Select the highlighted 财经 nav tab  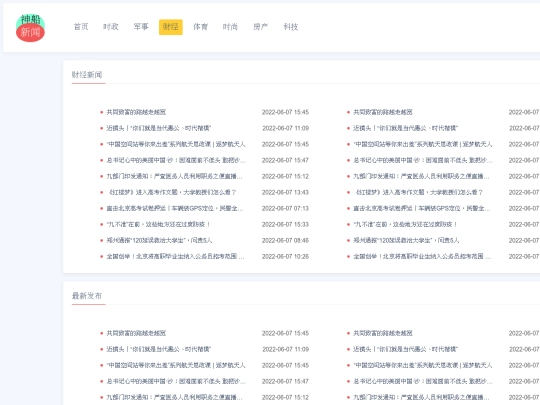point(171,27)
